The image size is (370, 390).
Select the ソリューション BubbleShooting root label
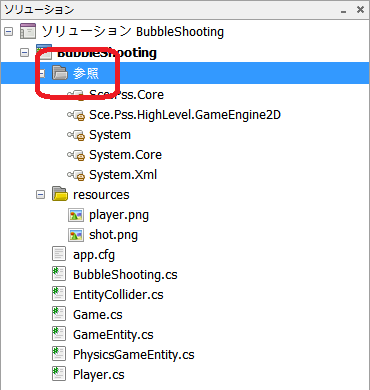pyautogui.click(x=133, y=32)
